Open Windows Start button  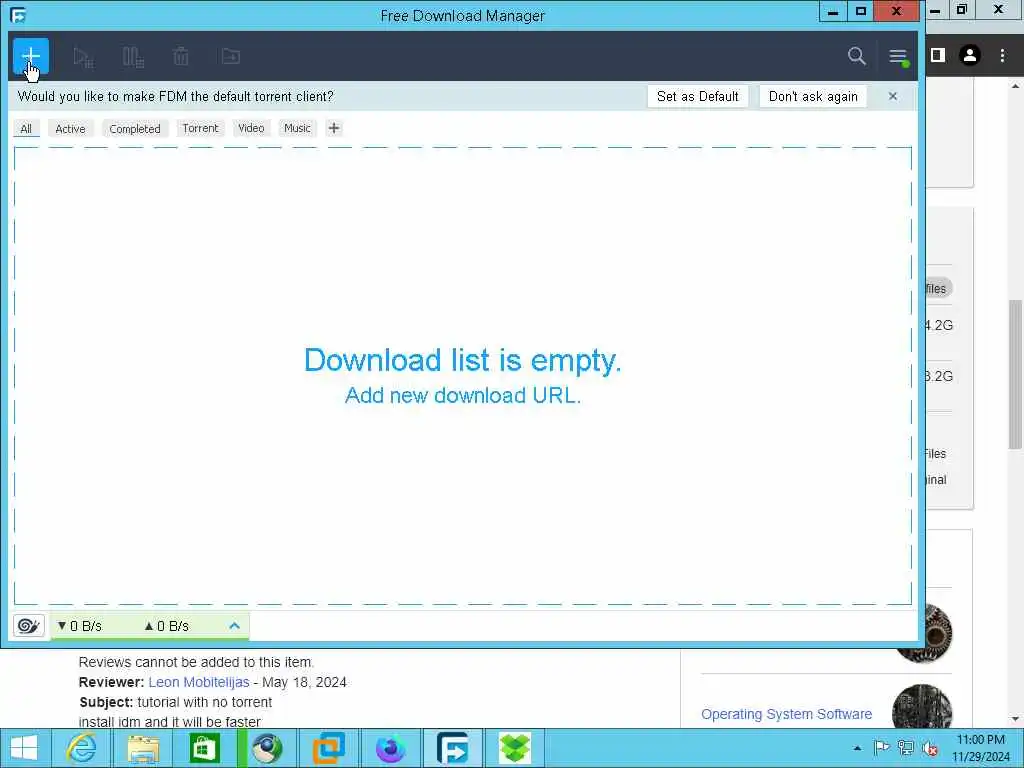(x=24, y=748)
